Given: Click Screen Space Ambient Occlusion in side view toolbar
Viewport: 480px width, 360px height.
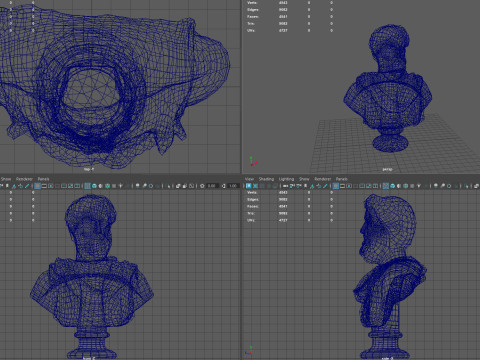Looking at the screenshot, I should pyautogui.click(x=436, y=186).
